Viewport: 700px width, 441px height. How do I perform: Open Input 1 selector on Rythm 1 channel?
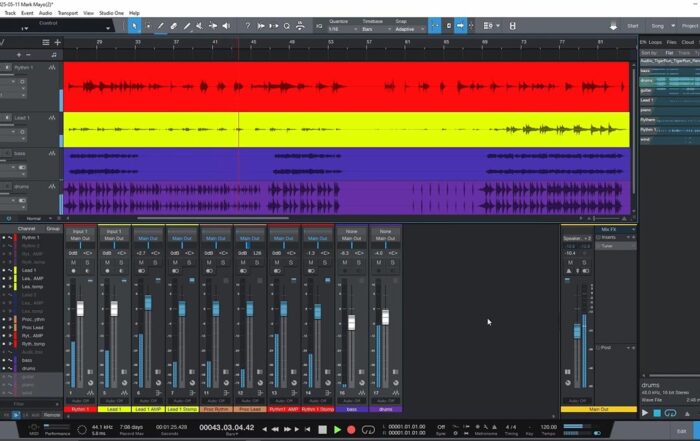pyautogui.click(x=80, y=232)
